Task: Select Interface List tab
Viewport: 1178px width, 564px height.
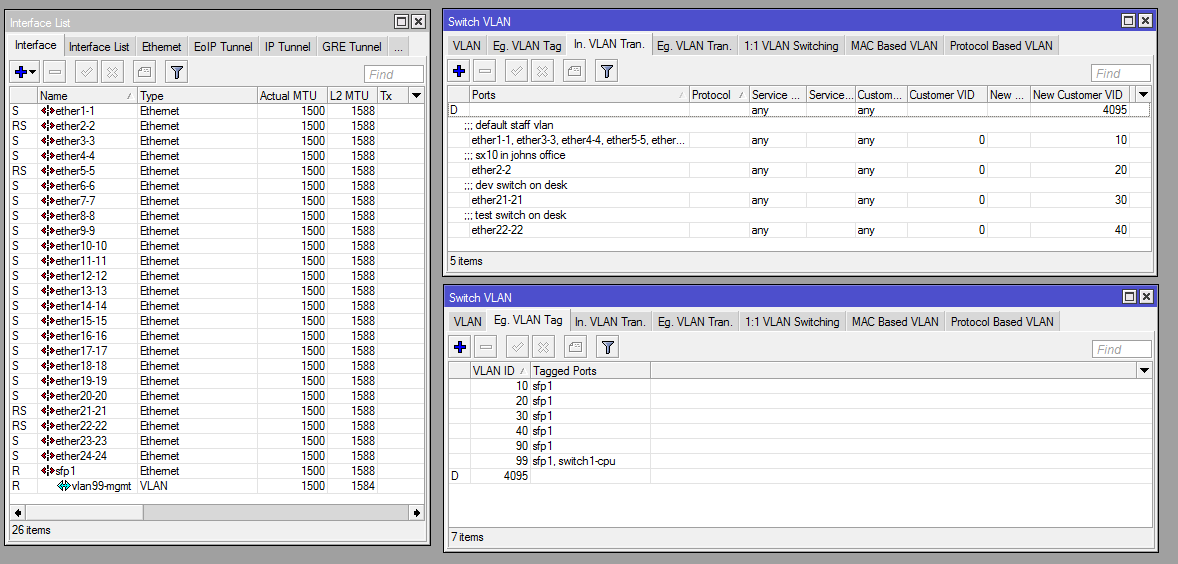Action: coord(99,47)
